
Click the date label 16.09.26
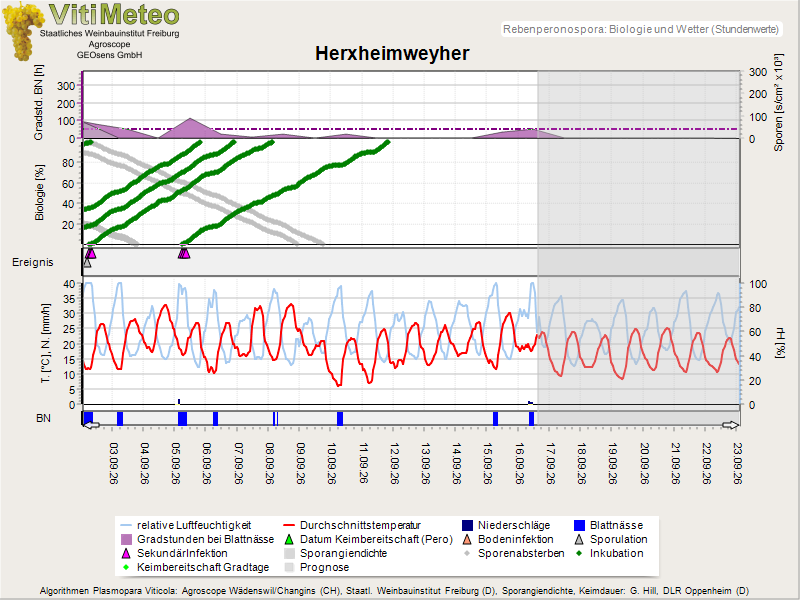pyautogui.click(x=519, y=463)
